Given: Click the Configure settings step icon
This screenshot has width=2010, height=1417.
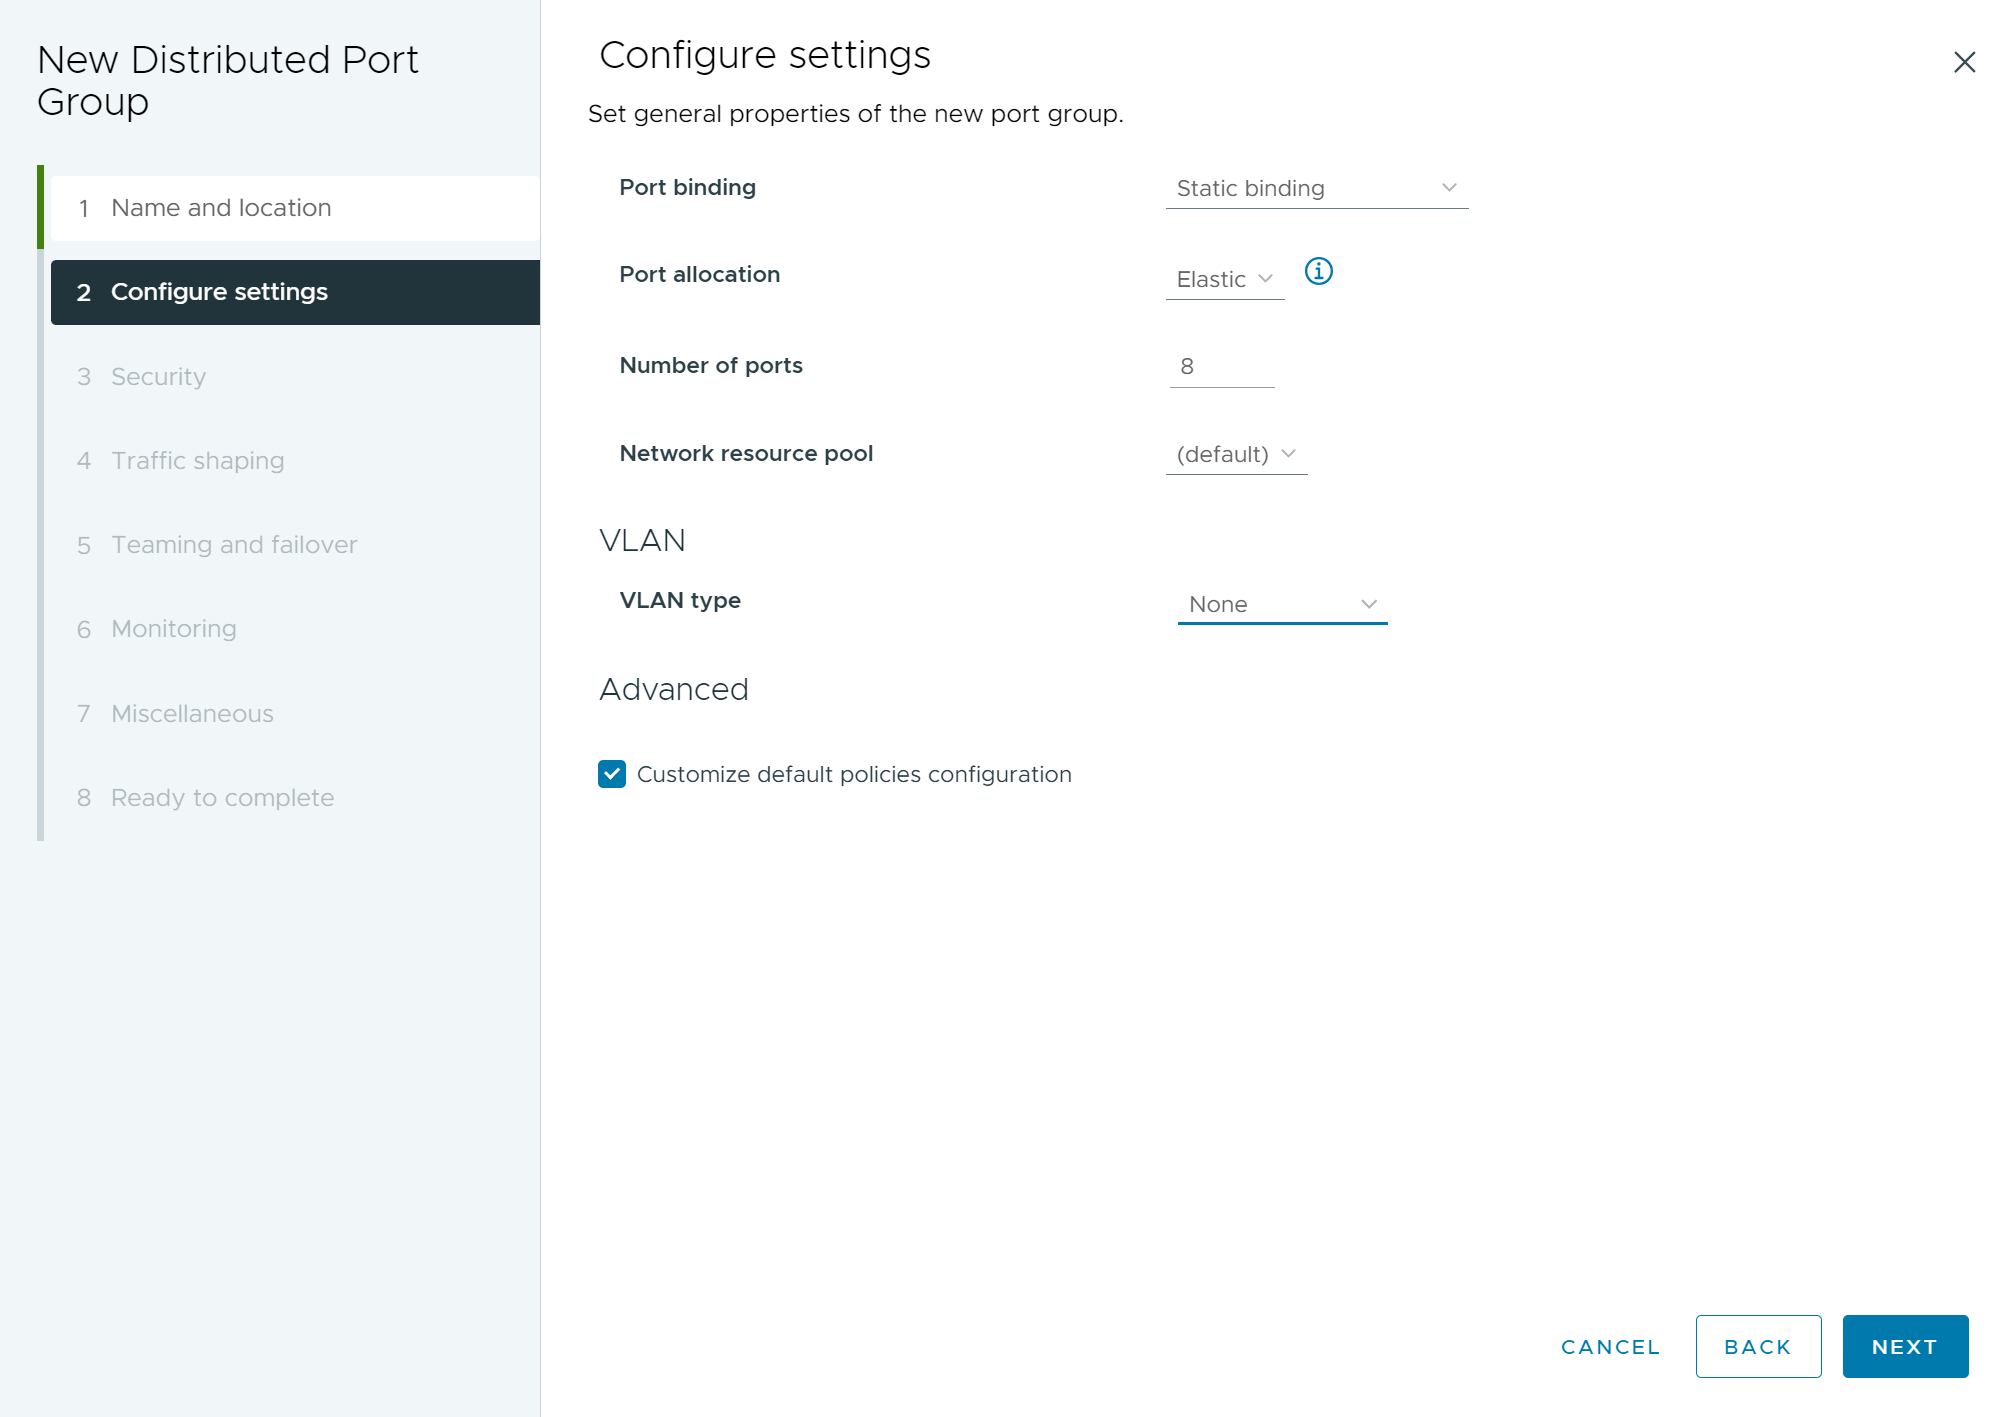Looking at the screenshot, I should (84, 291).
